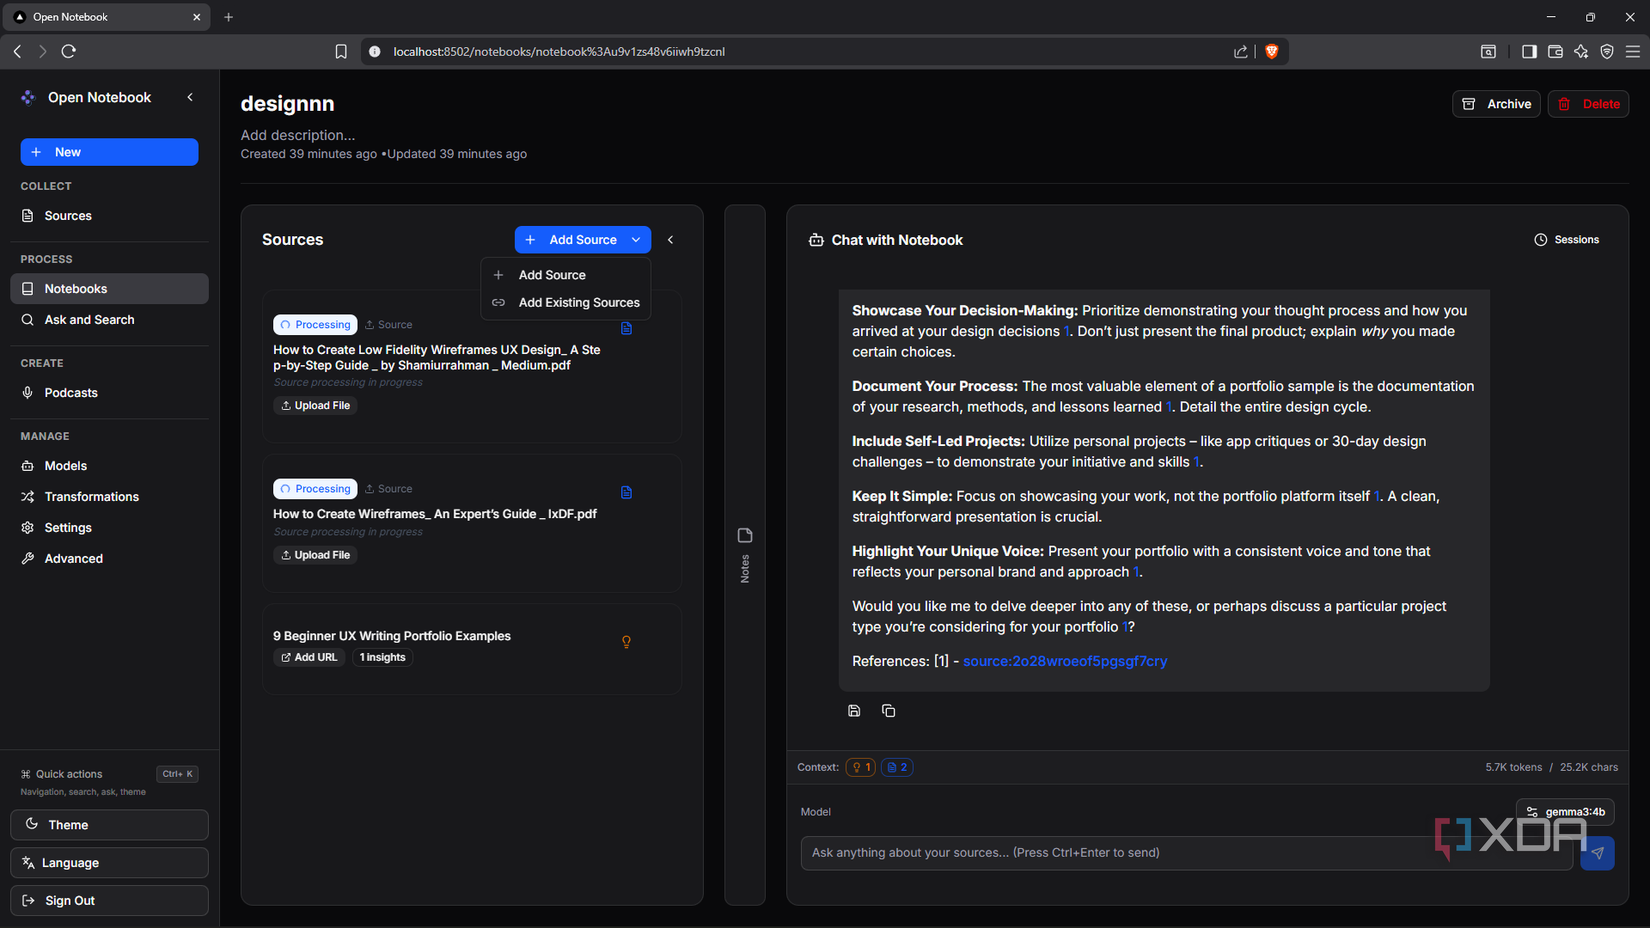Open source:2o28wroeof5pgsgf7cry reference link

point(1065,661)
